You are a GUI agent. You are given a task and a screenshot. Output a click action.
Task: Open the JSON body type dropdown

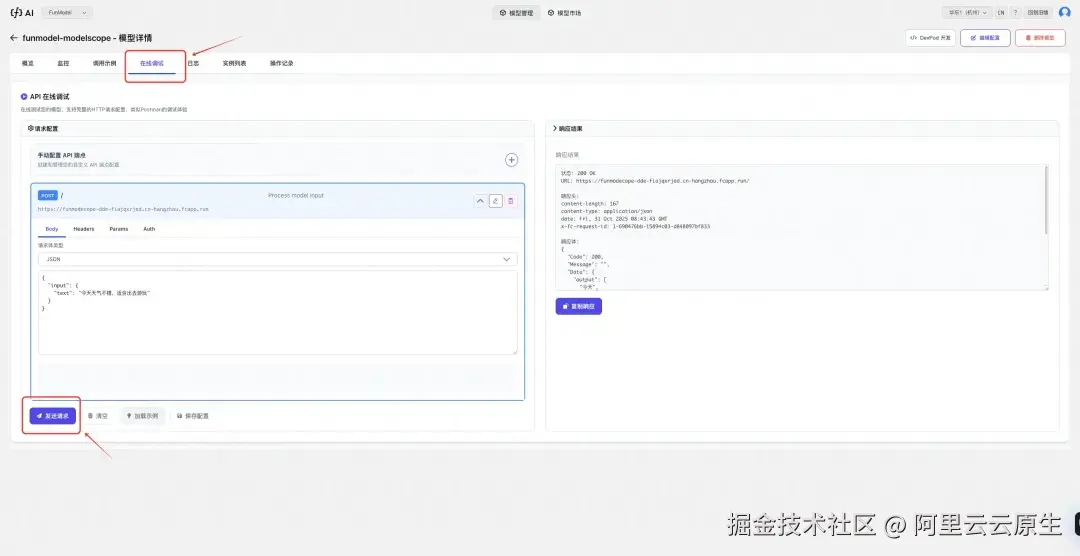click(278, 259)
